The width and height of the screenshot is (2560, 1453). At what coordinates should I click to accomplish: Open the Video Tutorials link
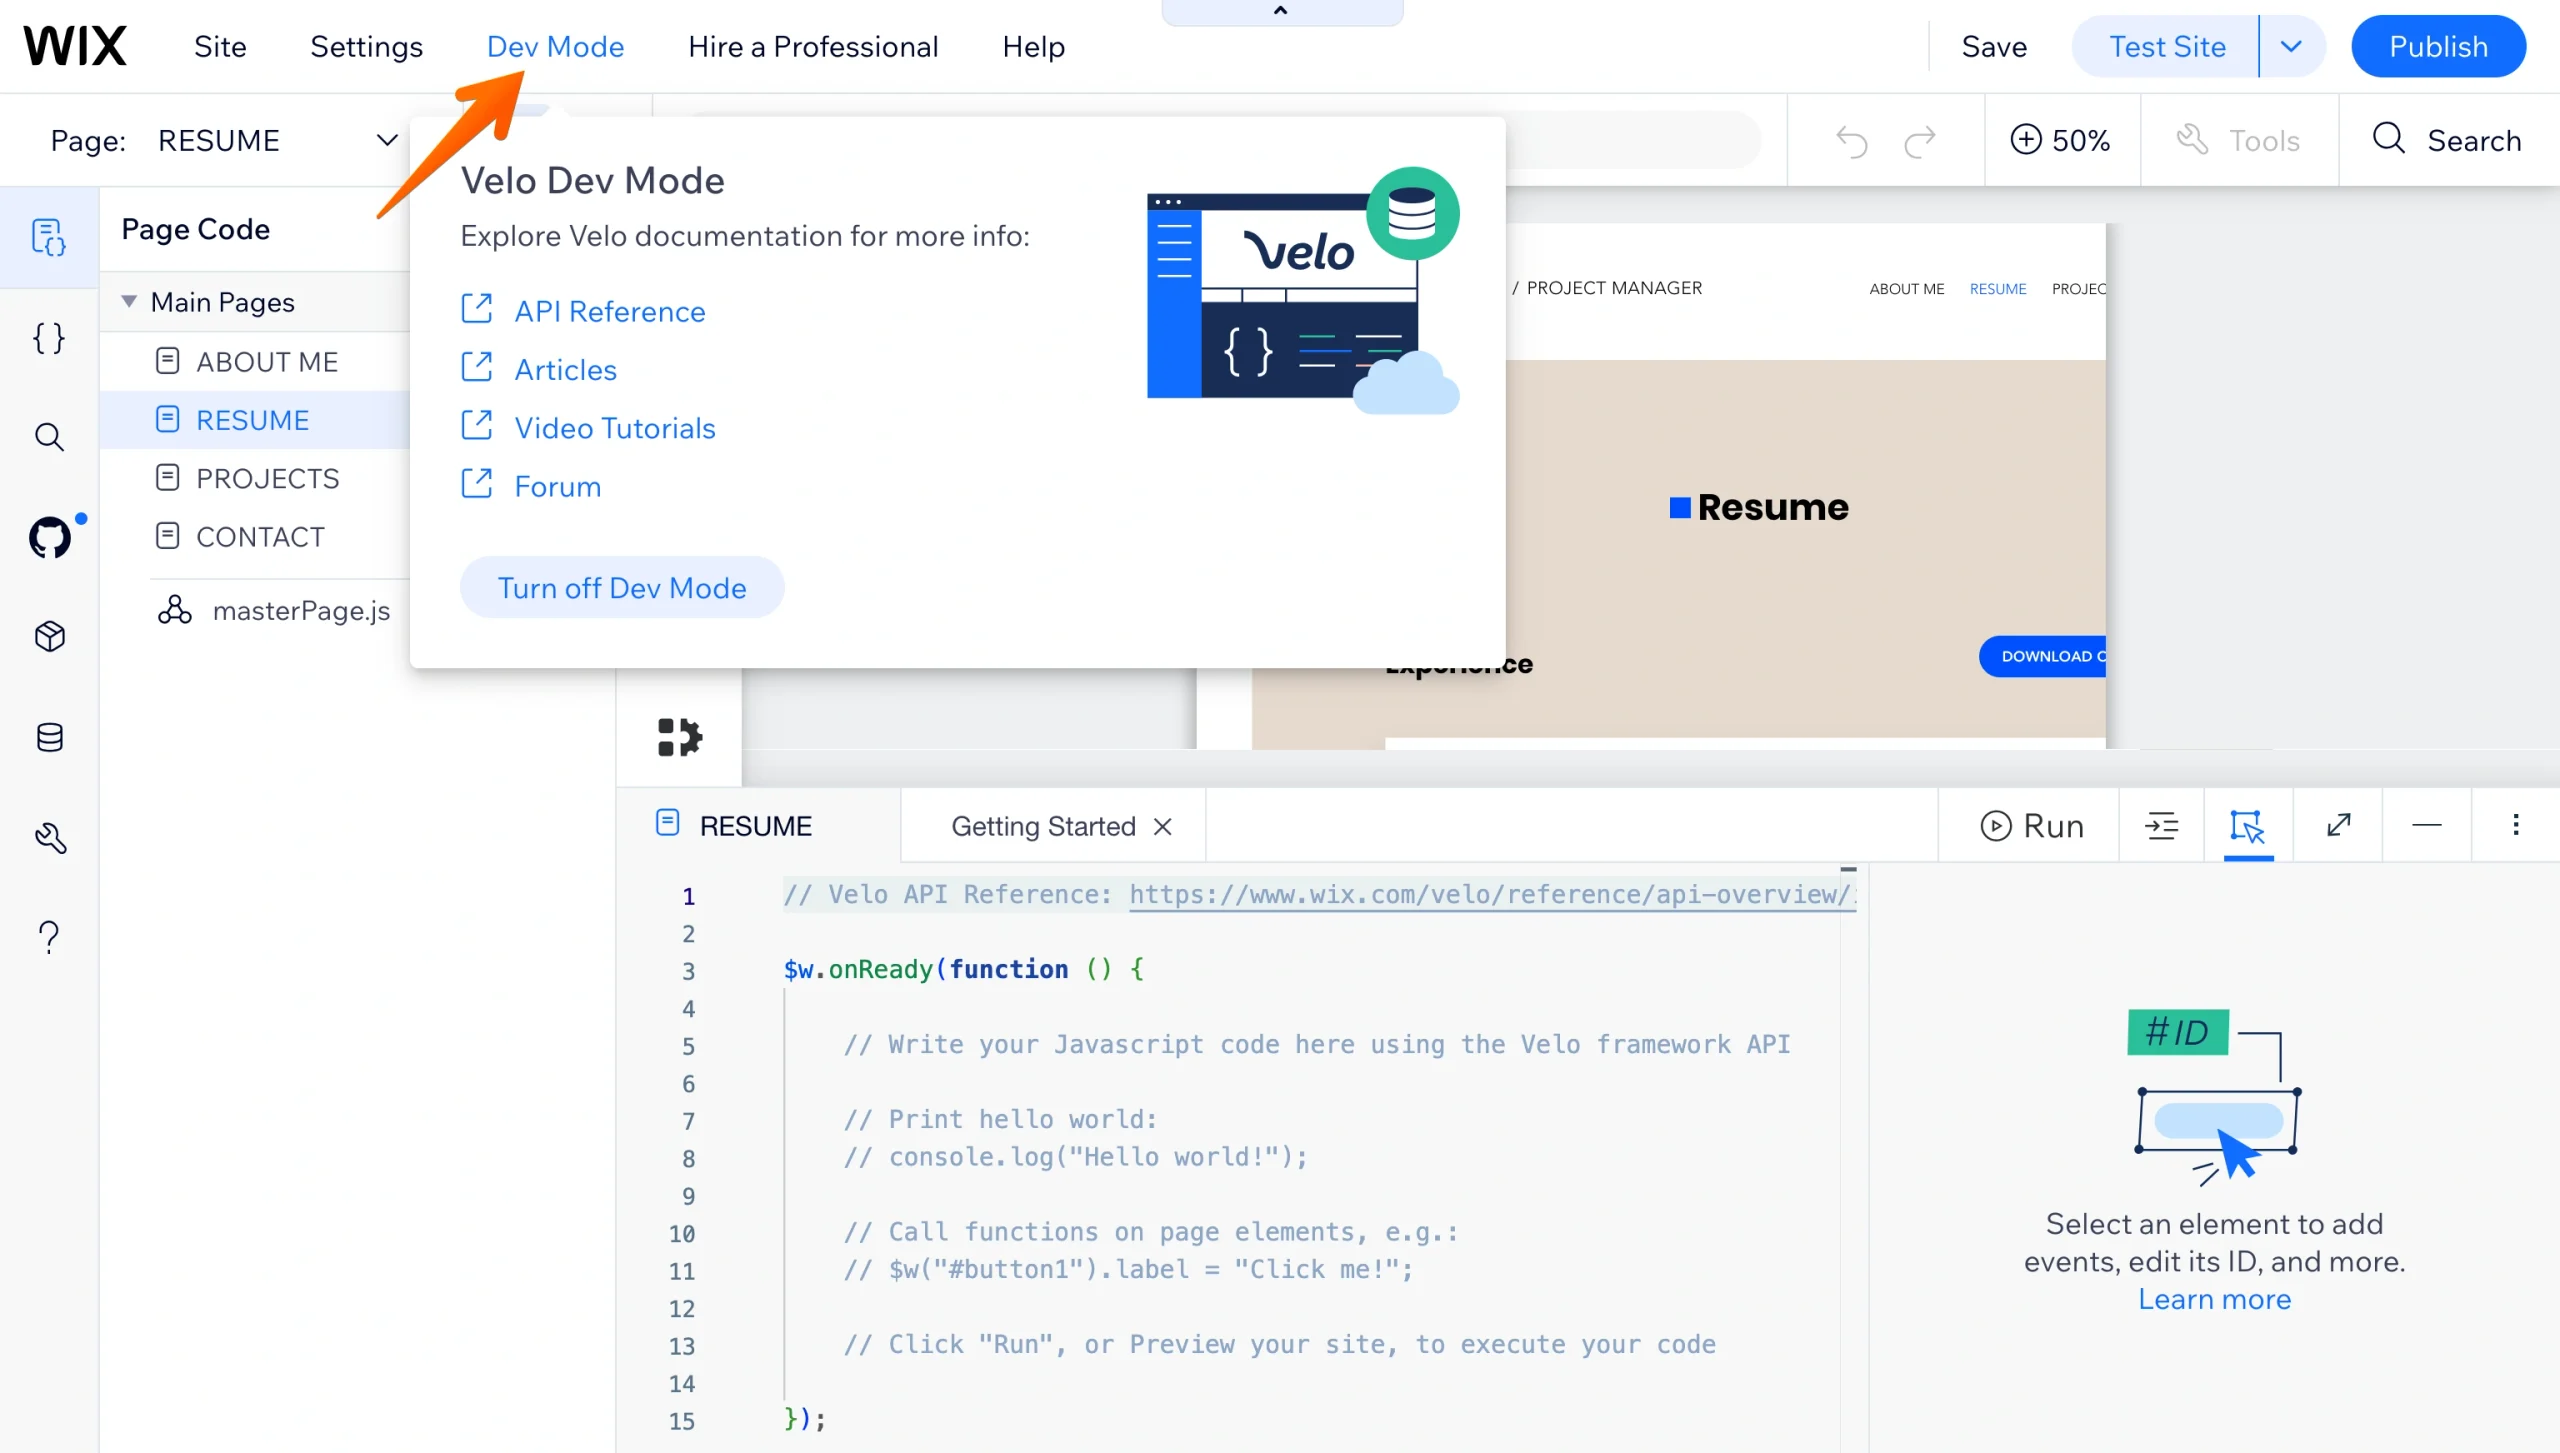pos(615,428)
